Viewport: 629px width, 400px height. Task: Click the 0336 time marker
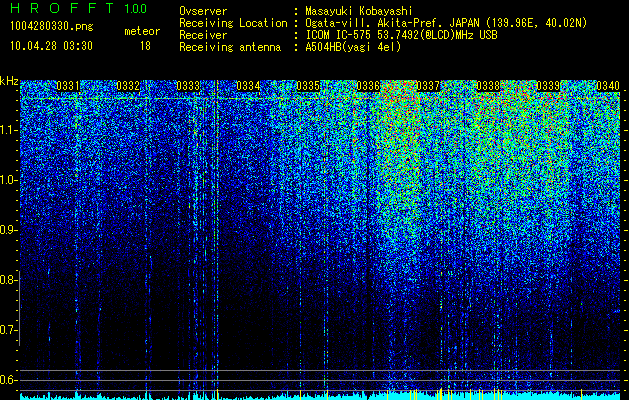coord(368,86)
